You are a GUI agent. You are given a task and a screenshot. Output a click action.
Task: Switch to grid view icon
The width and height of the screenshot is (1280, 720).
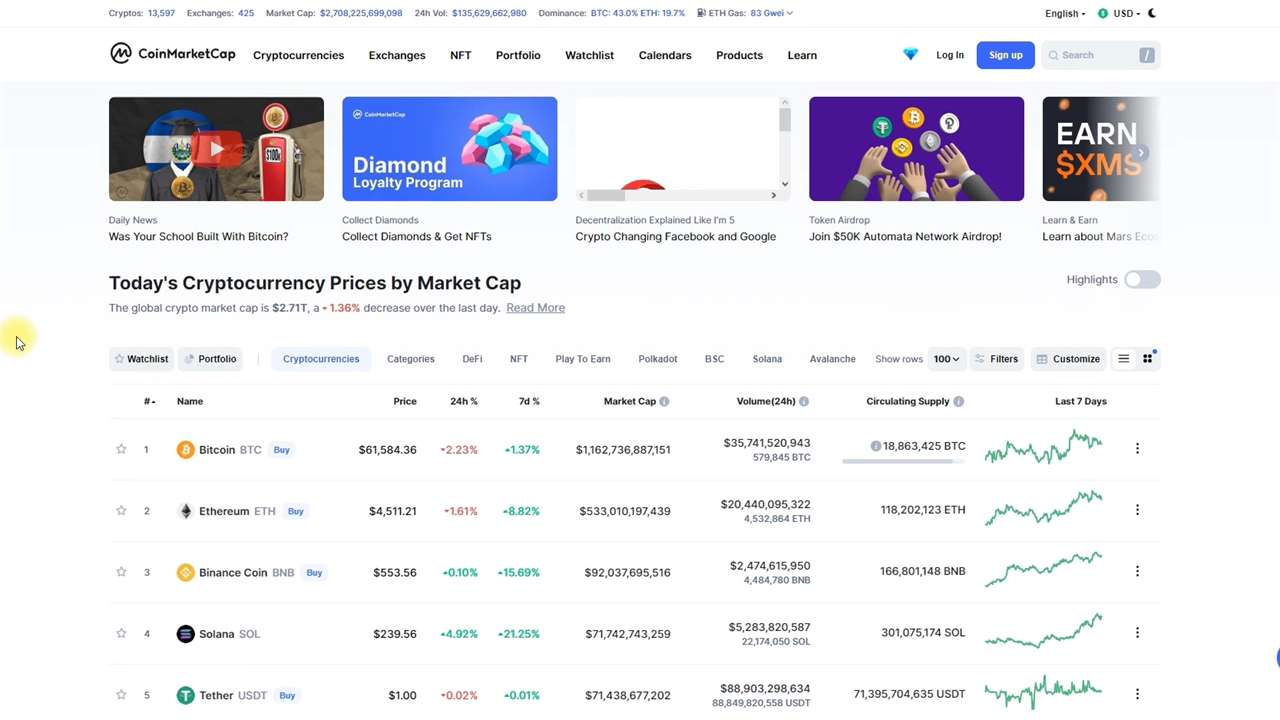pos(1148,359)
